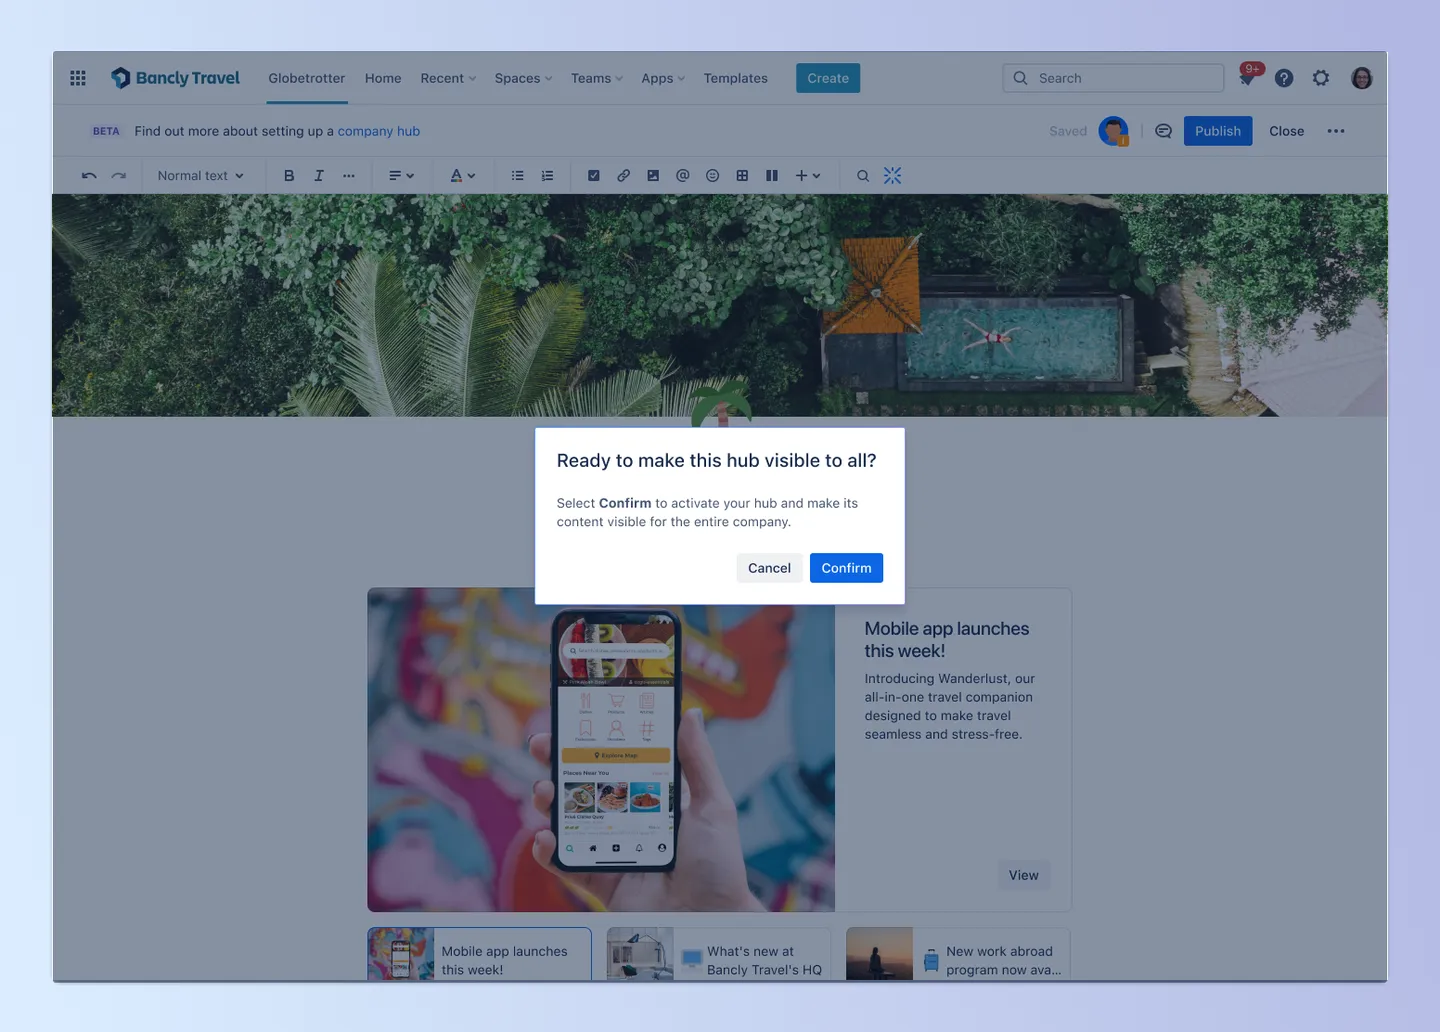The image size is (1440, 1032).
Task: Click the Saved status text
Action: tap(1068, 131)
